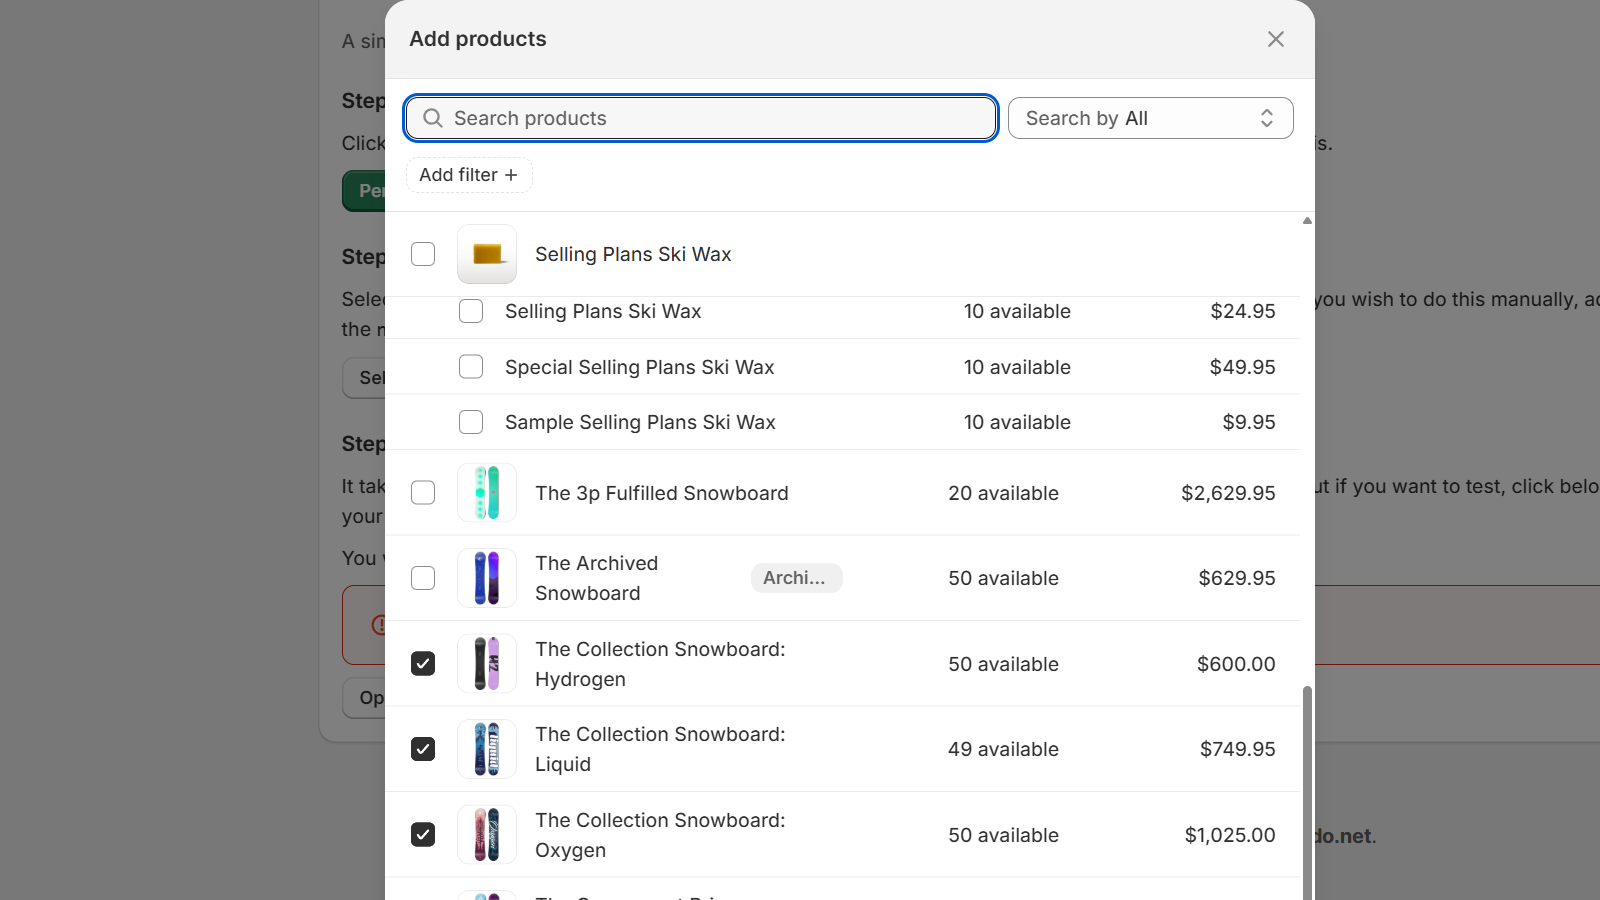This screenshot has width=1600, height=900.
Task: Close the Add products dialog
Action: [x=1275, y=39]
